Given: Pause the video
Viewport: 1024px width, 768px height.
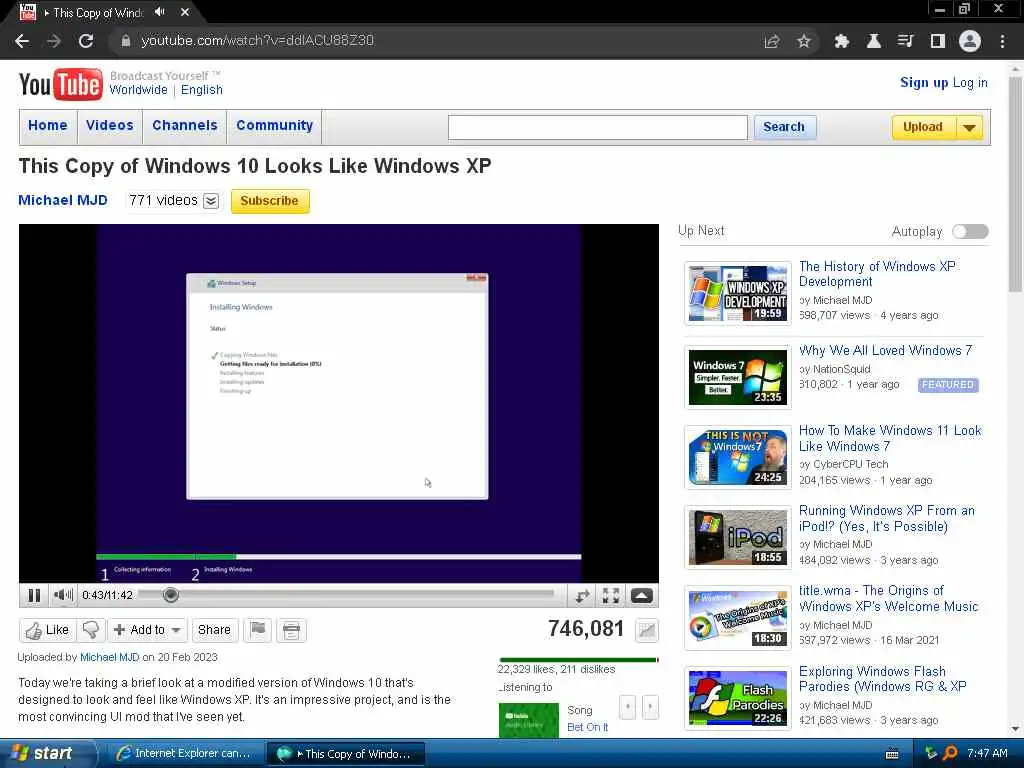Looking at the screenshot, I should click(x=34, y=595).
